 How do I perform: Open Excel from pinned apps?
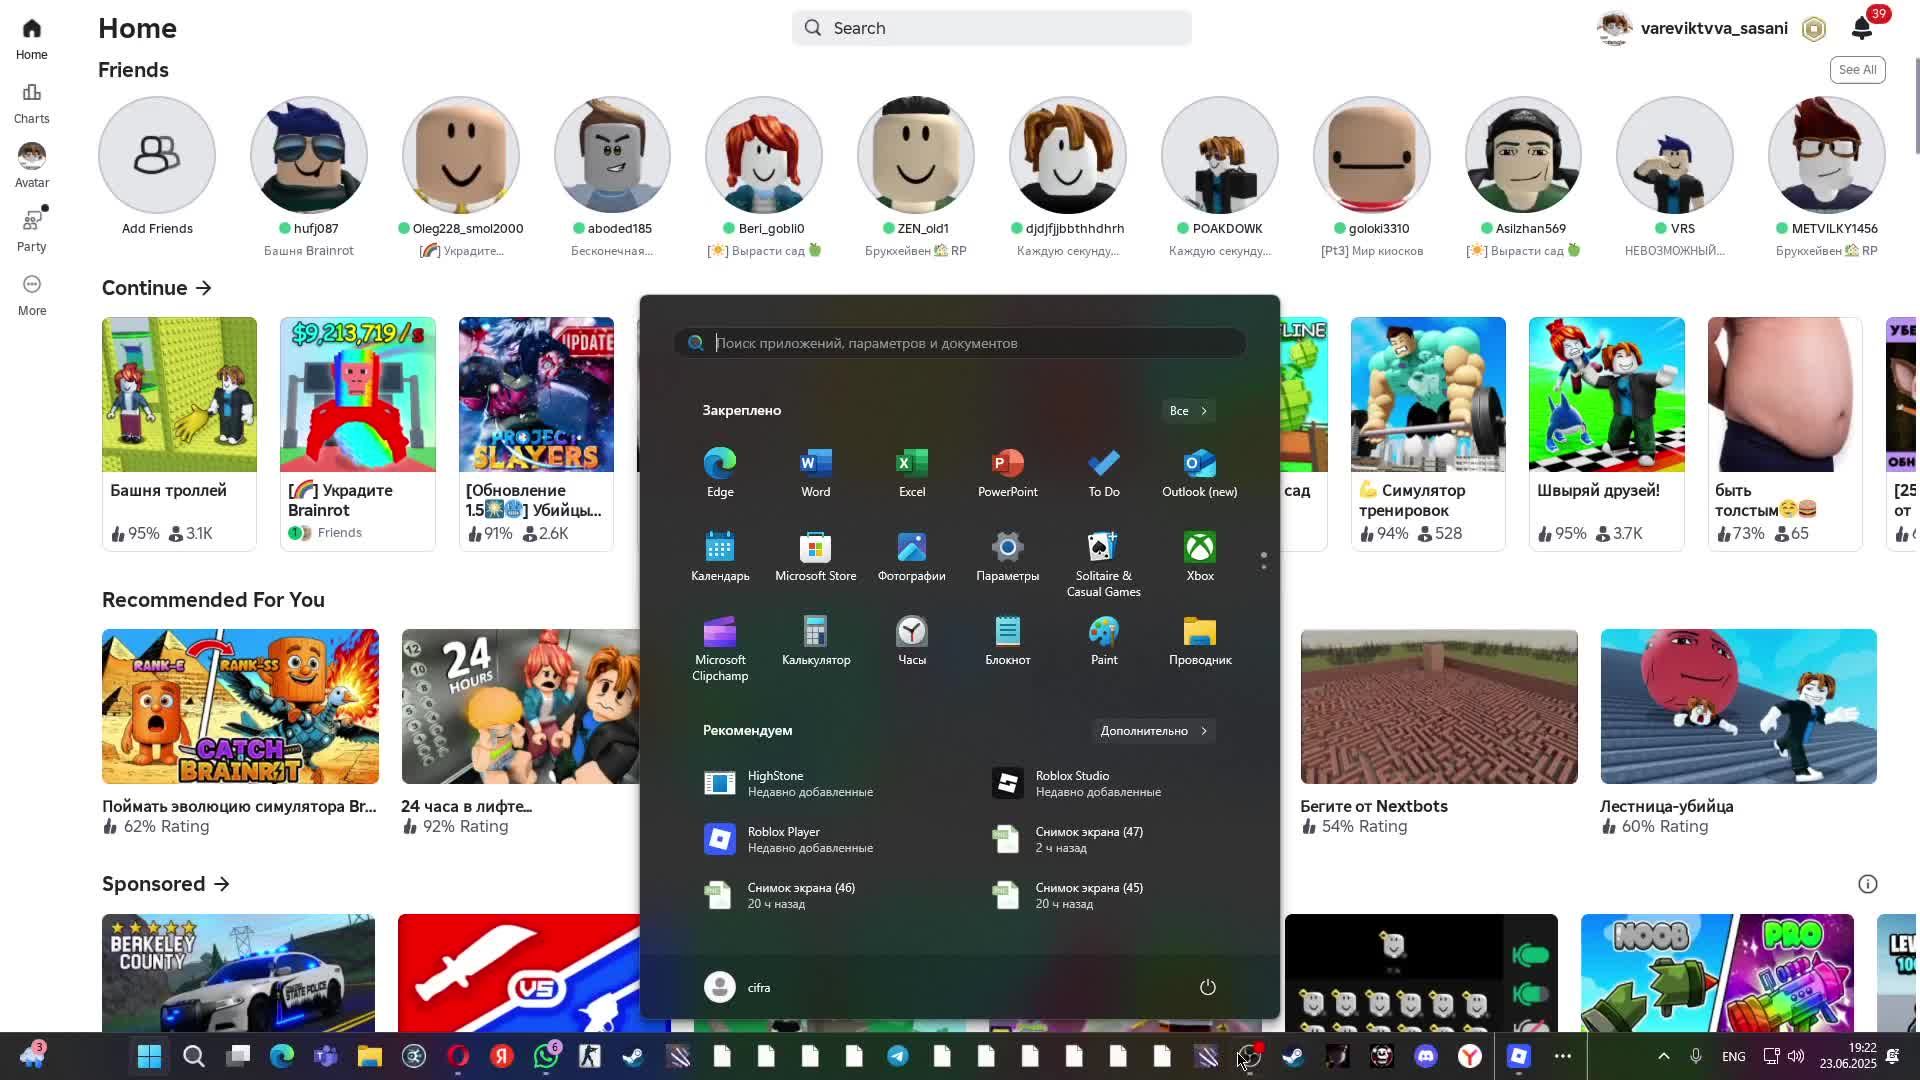[x=912, y=472]
